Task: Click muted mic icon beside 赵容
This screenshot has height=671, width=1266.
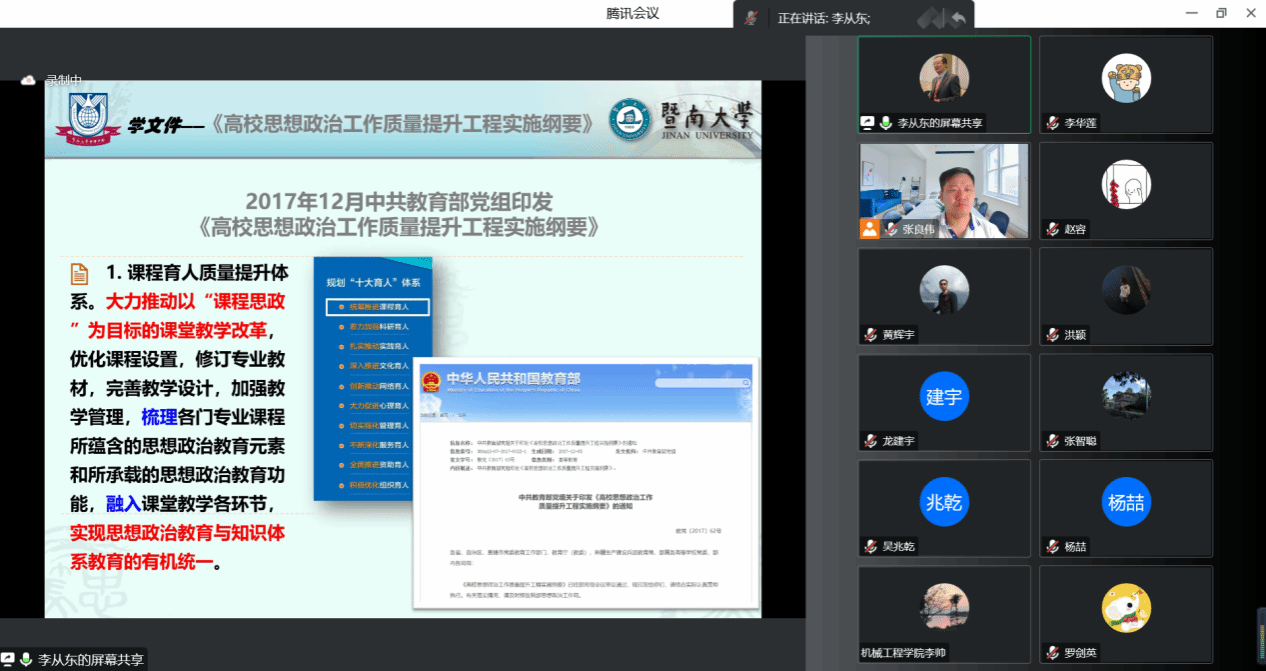Action: point(1051,229)
